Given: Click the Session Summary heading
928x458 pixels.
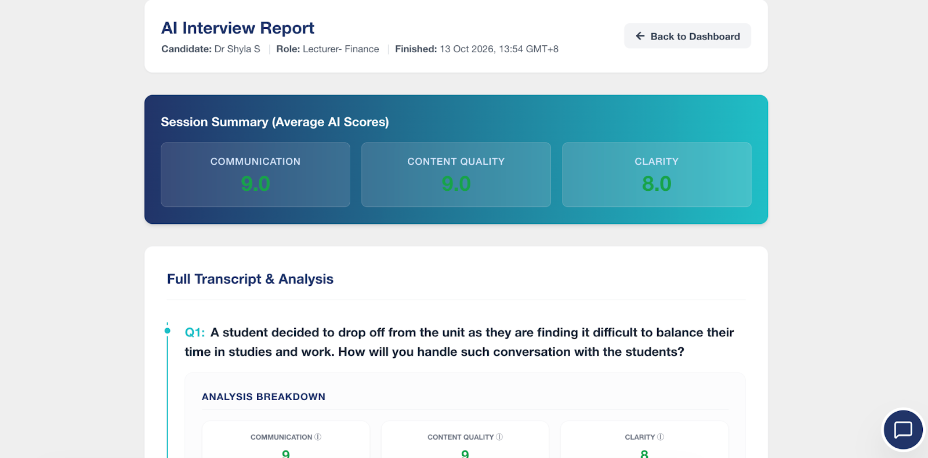Looking at the screenshot, I should pos(275,122).
